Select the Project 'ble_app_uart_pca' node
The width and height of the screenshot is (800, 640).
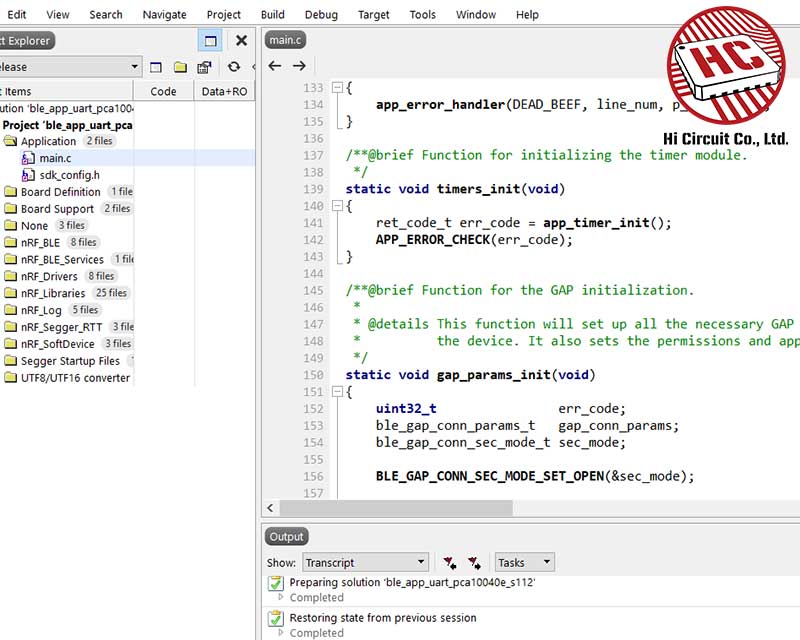pos(67,125)
